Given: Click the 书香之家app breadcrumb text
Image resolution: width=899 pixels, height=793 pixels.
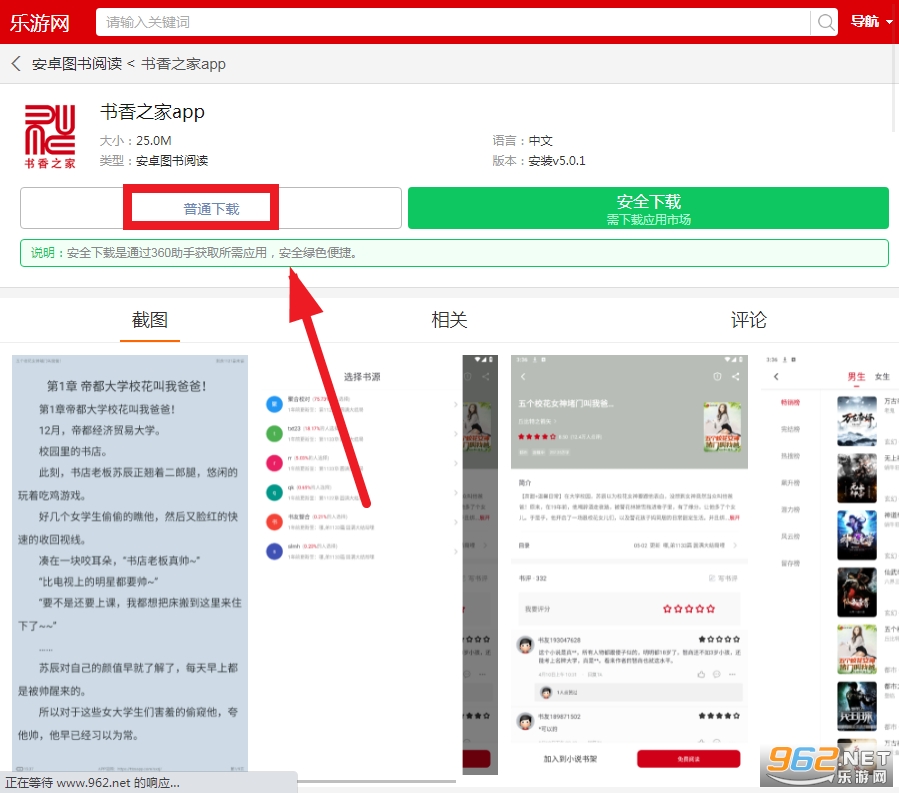Looking at the screenshot, I should [183, 64].
